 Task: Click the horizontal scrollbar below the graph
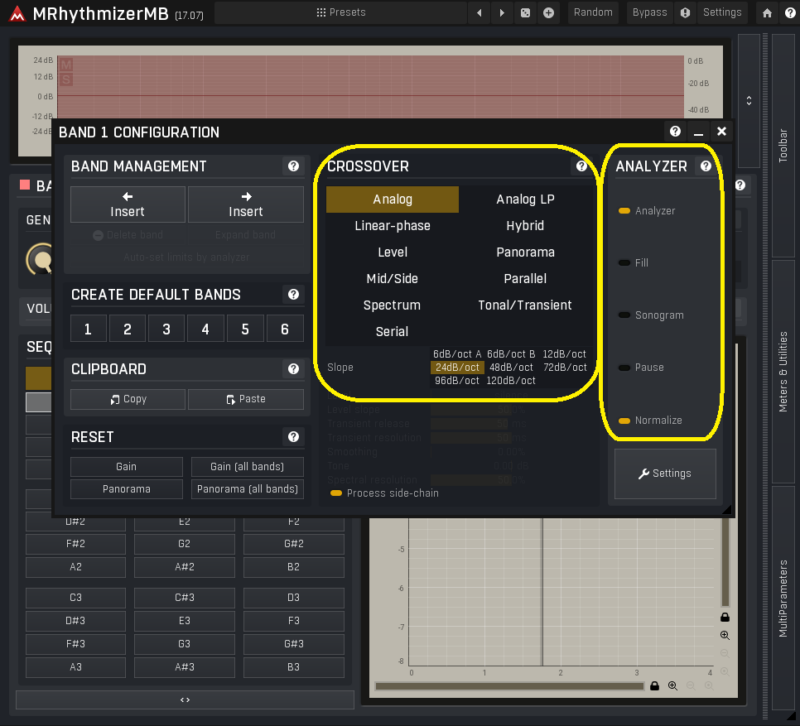pyautogui.click(x=510, y=686)
